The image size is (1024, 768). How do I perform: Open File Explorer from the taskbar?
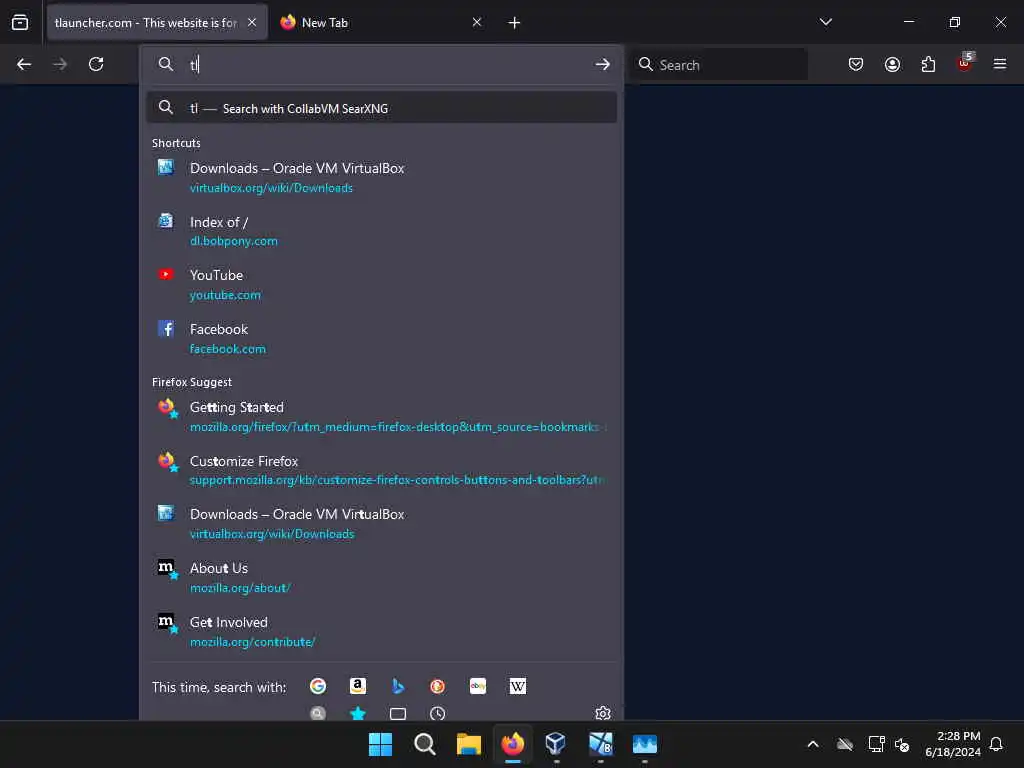(468, 744)
